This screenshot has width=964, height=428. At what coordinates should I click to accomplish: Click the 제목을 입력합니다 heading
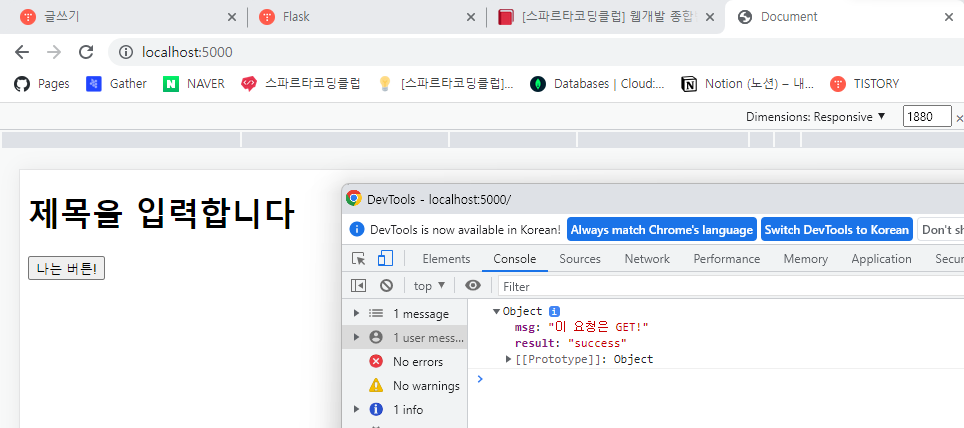tap(162, 213)
